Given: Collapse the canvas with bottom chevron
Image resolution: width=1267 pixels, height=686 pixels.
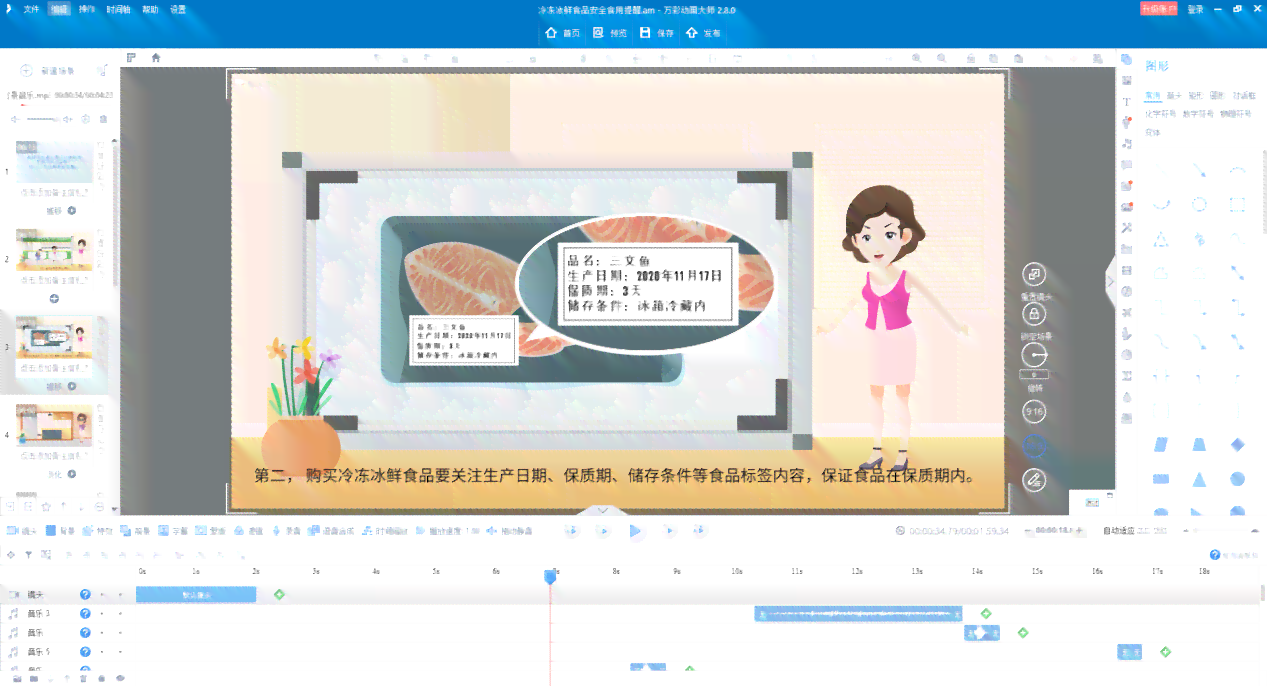Looking at the screenshot, I should (x=602, y=510).
